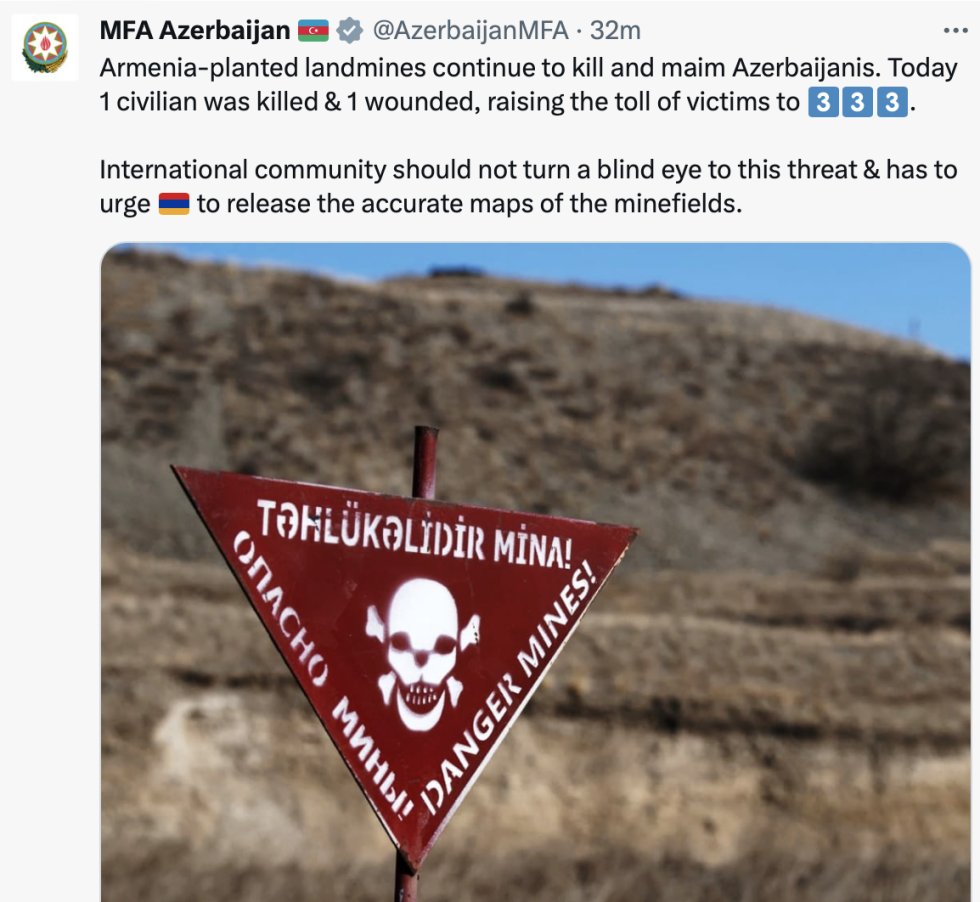Image resolution: width=980 pixels, height=902 pixels.
Task: Click the Azerbaijan flag emoji beside name
Action: tap(313, 30)
